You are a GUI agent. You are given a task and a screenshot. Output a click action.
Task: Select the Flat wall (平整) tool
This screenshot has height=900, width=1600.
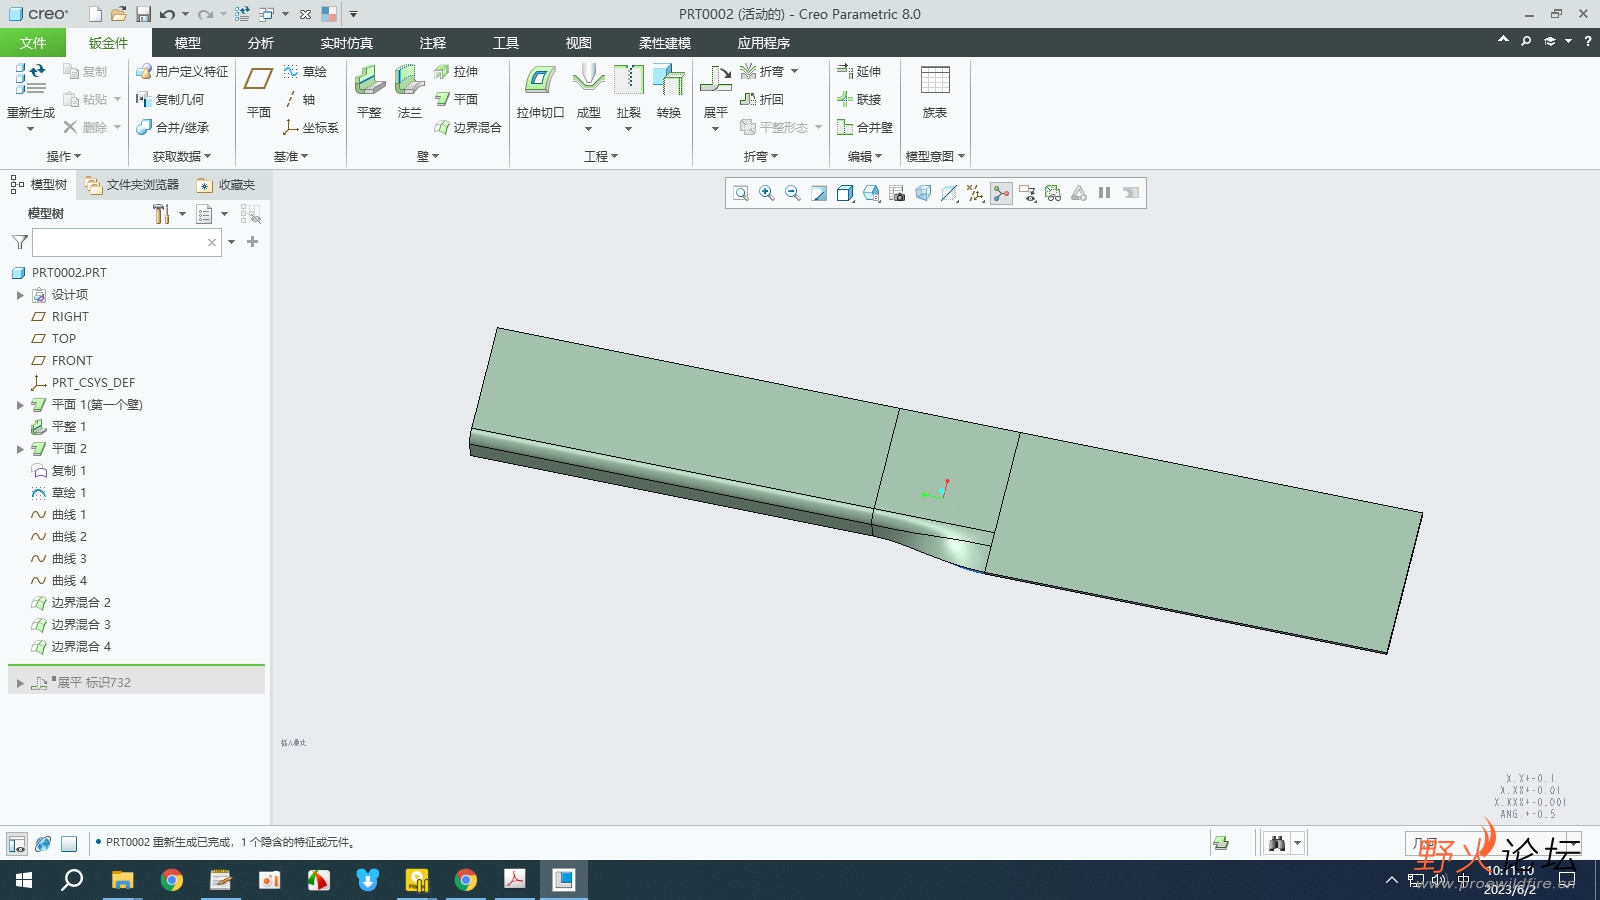pos(369,91)
